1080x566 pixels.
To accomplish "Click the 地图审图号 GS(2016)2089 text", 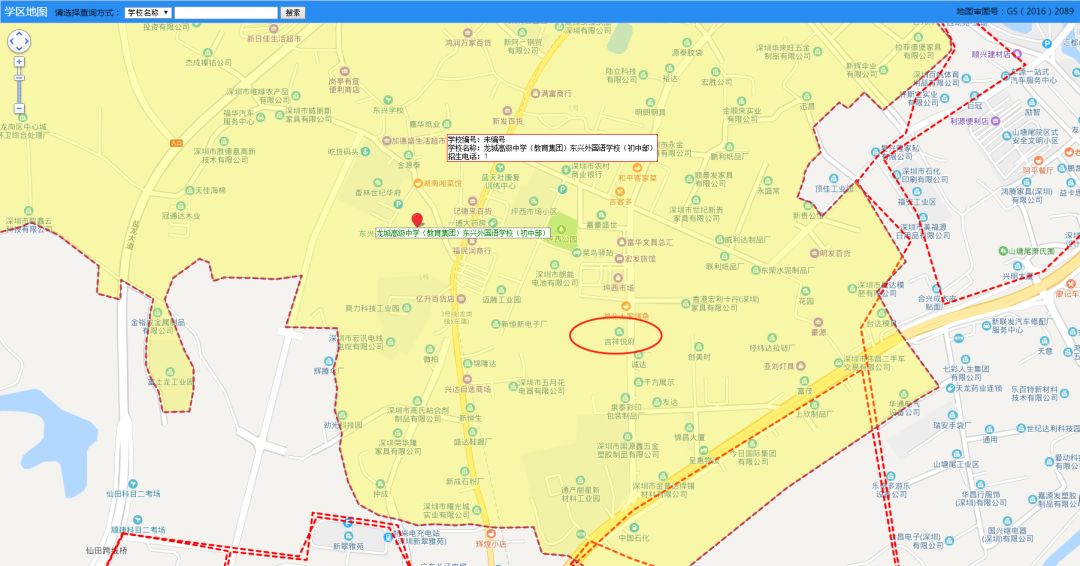I will point(1015,11).
